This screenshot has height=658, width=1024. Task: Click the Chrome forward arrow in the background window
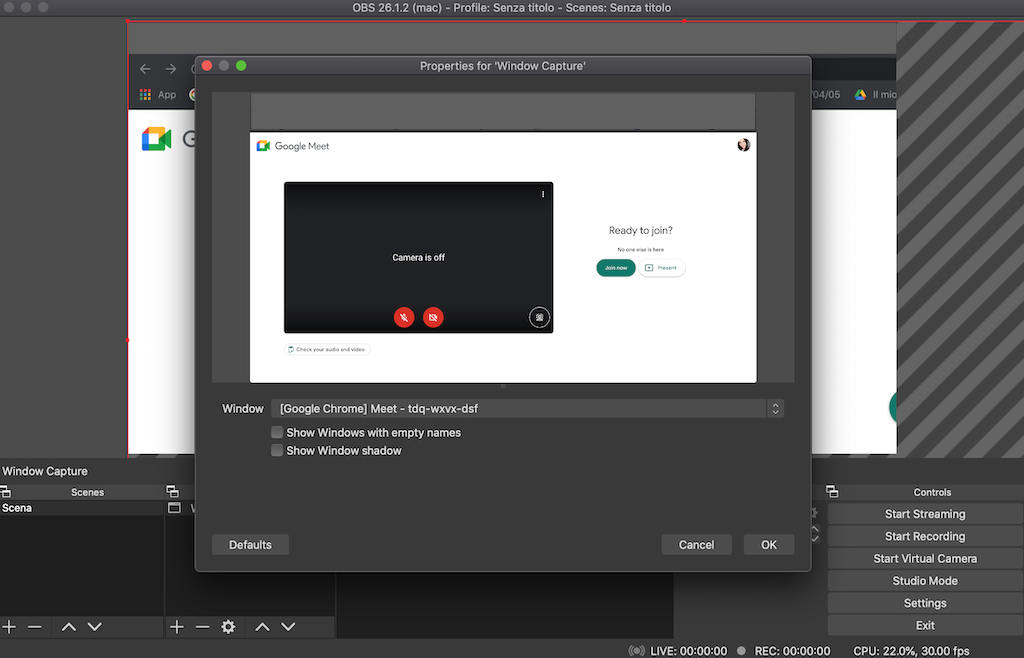click(x=170, y=69)
